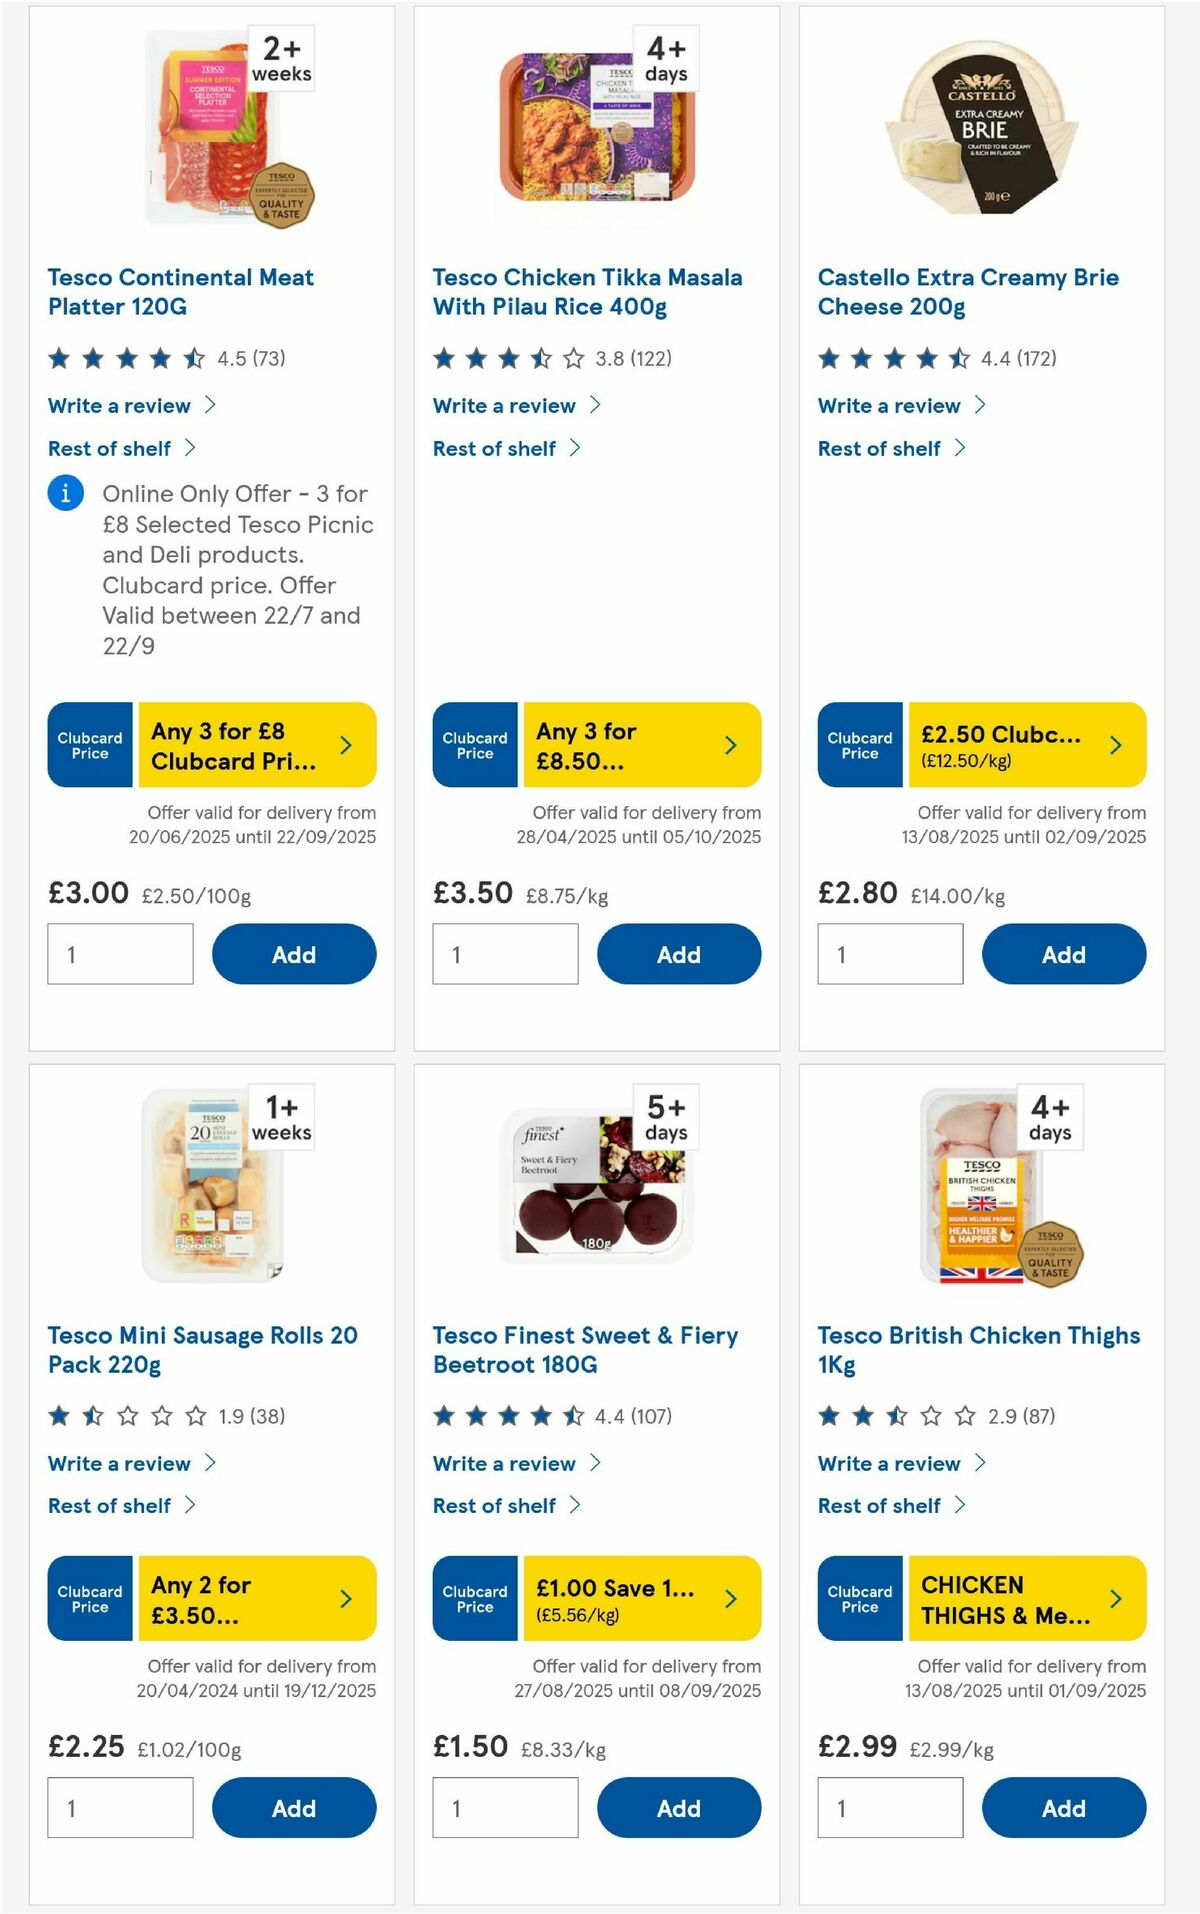Click Write a review for Castello Brie Cheese
This screenshot has width=1200, height=1914.
tap(887, 406)
